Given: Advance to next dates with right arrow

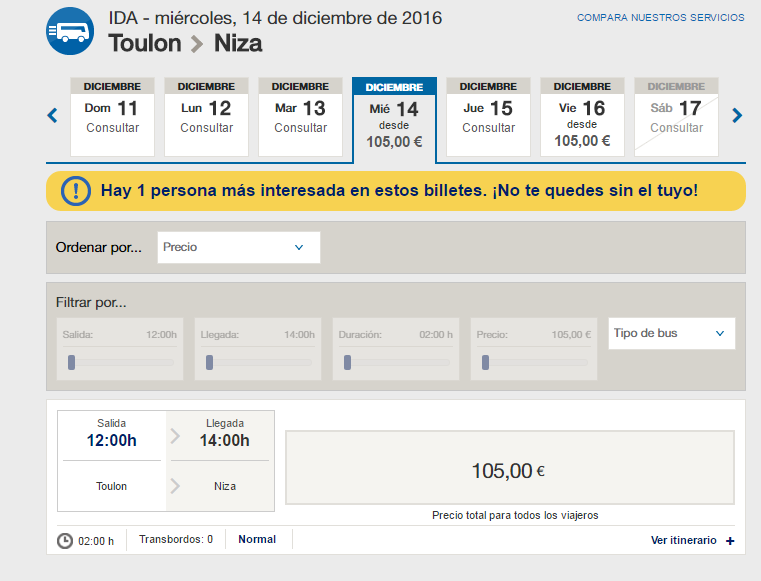Looking at the screenshot, I should tap(737, 116).
